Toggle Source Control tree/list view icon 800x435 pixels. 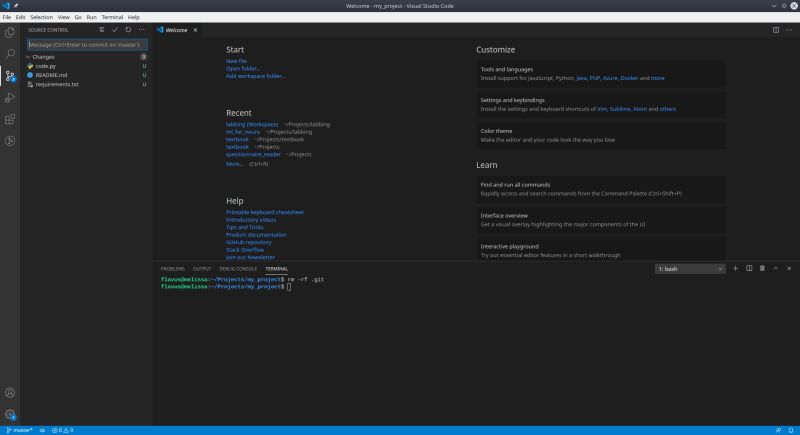click(102, 30)
